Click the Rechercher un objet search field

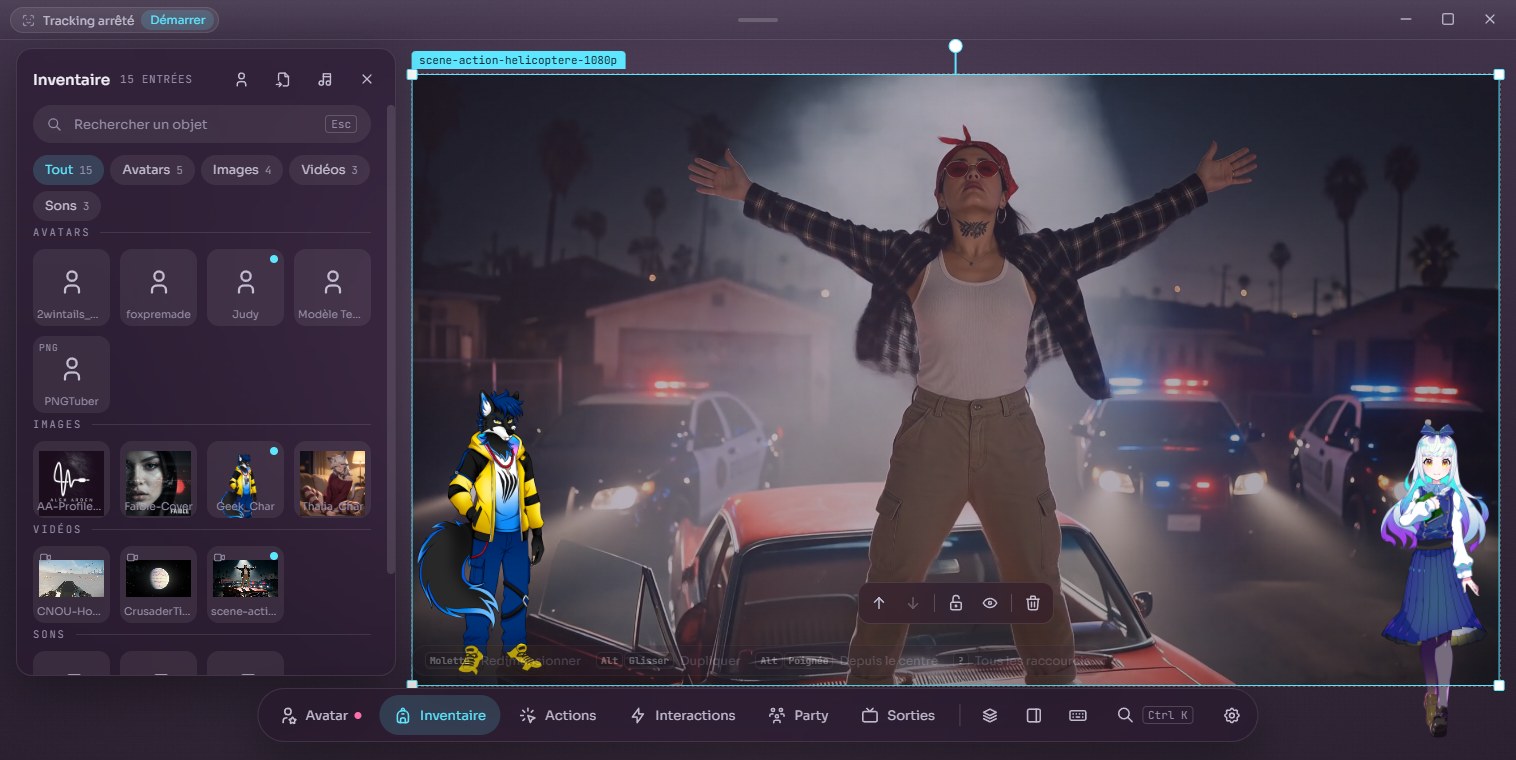point(202,124)
